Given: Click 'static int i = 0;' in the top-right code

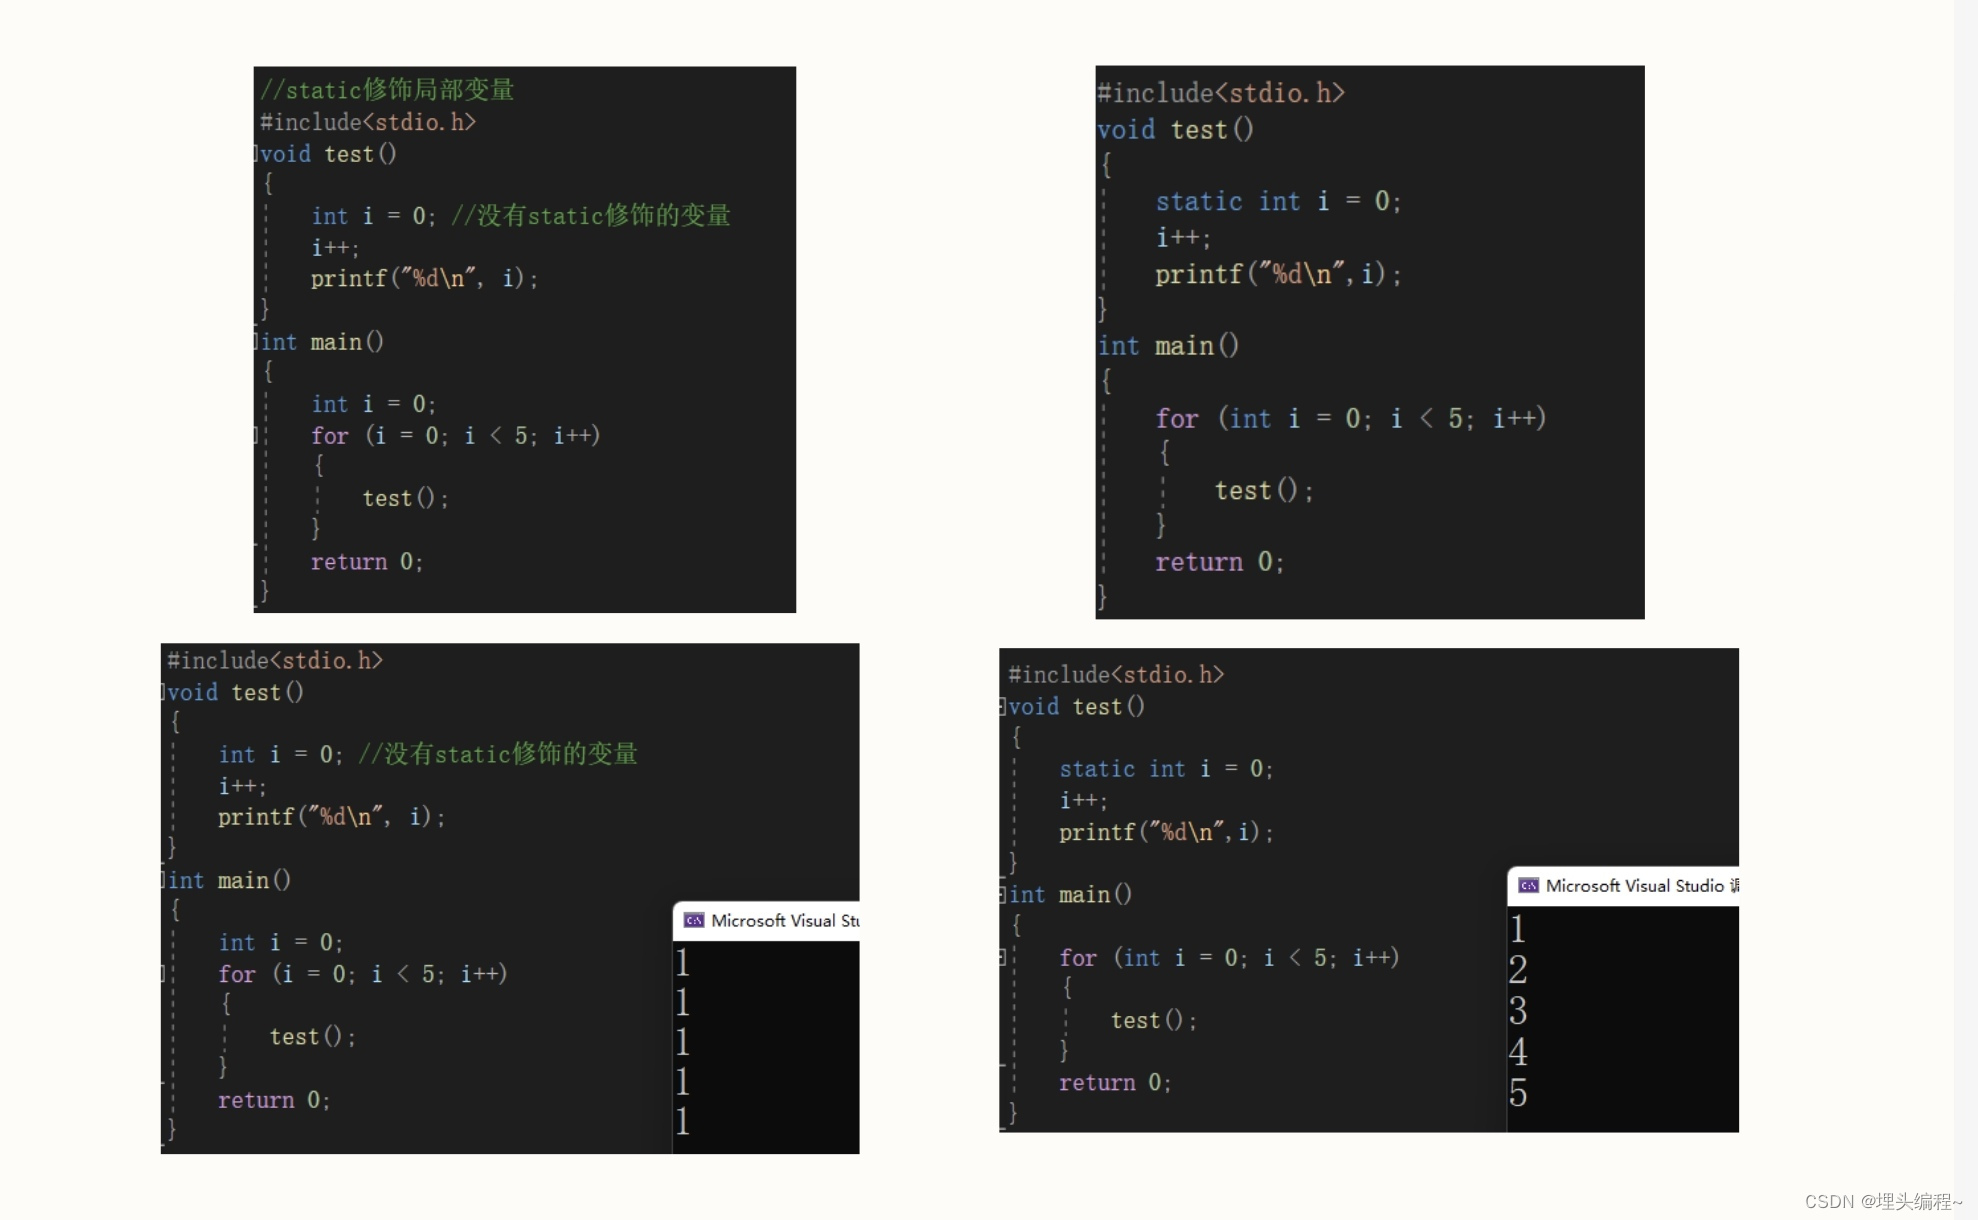Looking at the screenshot, I should pos(1277,202).
